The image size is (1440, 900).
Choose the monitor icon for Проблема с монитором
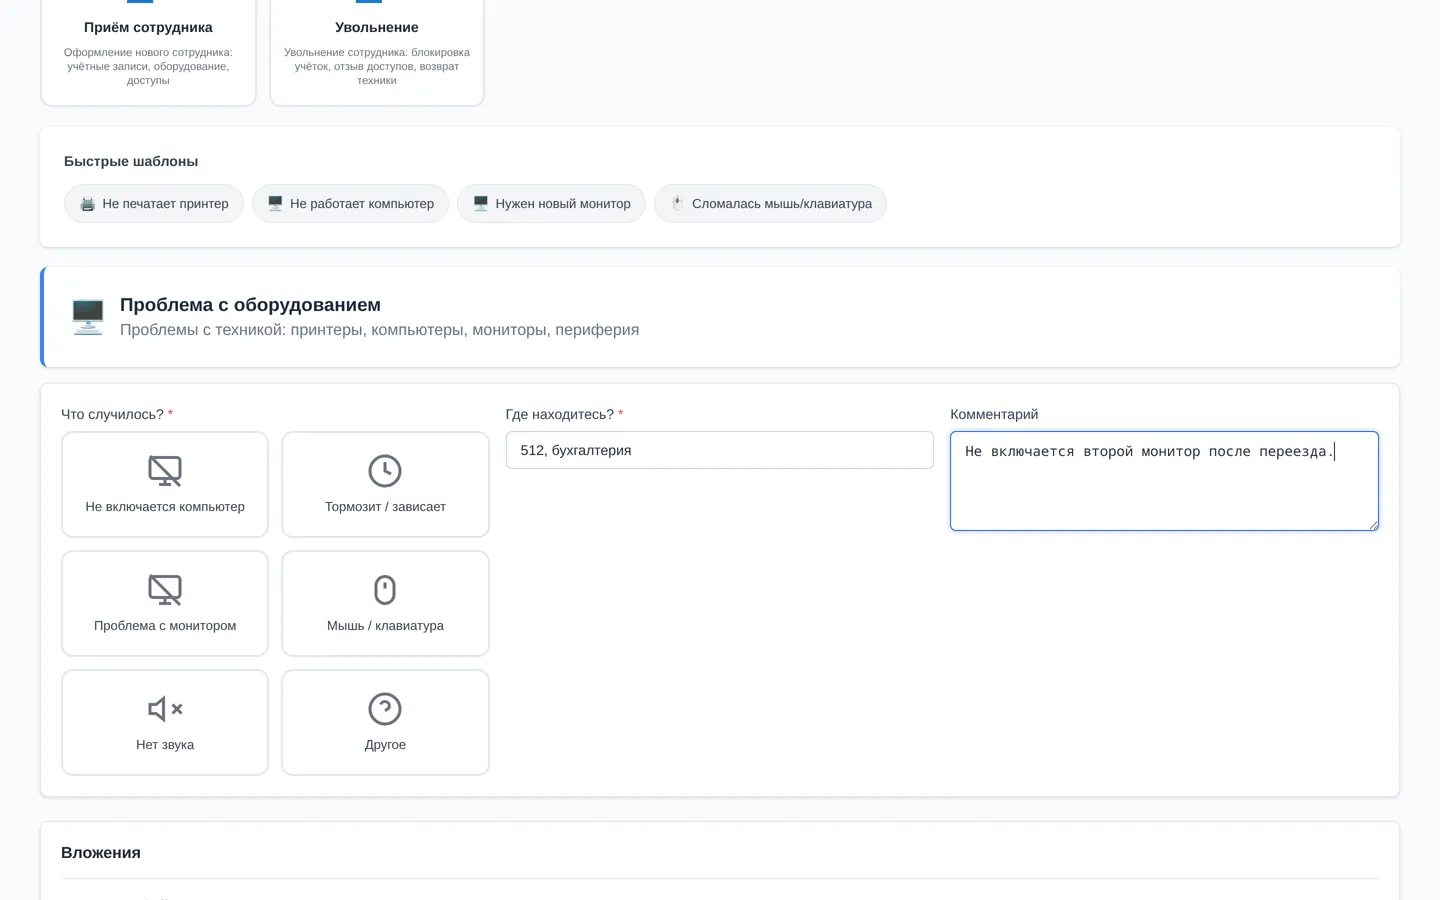coord(165,590)
